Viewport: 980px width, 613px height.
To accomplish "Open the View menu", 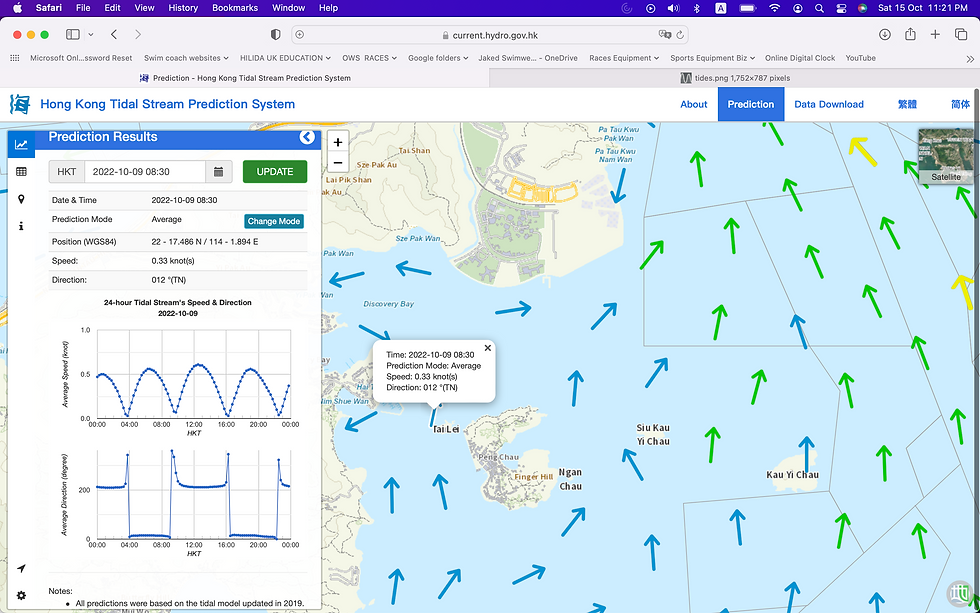I will [x=144, y=8].
